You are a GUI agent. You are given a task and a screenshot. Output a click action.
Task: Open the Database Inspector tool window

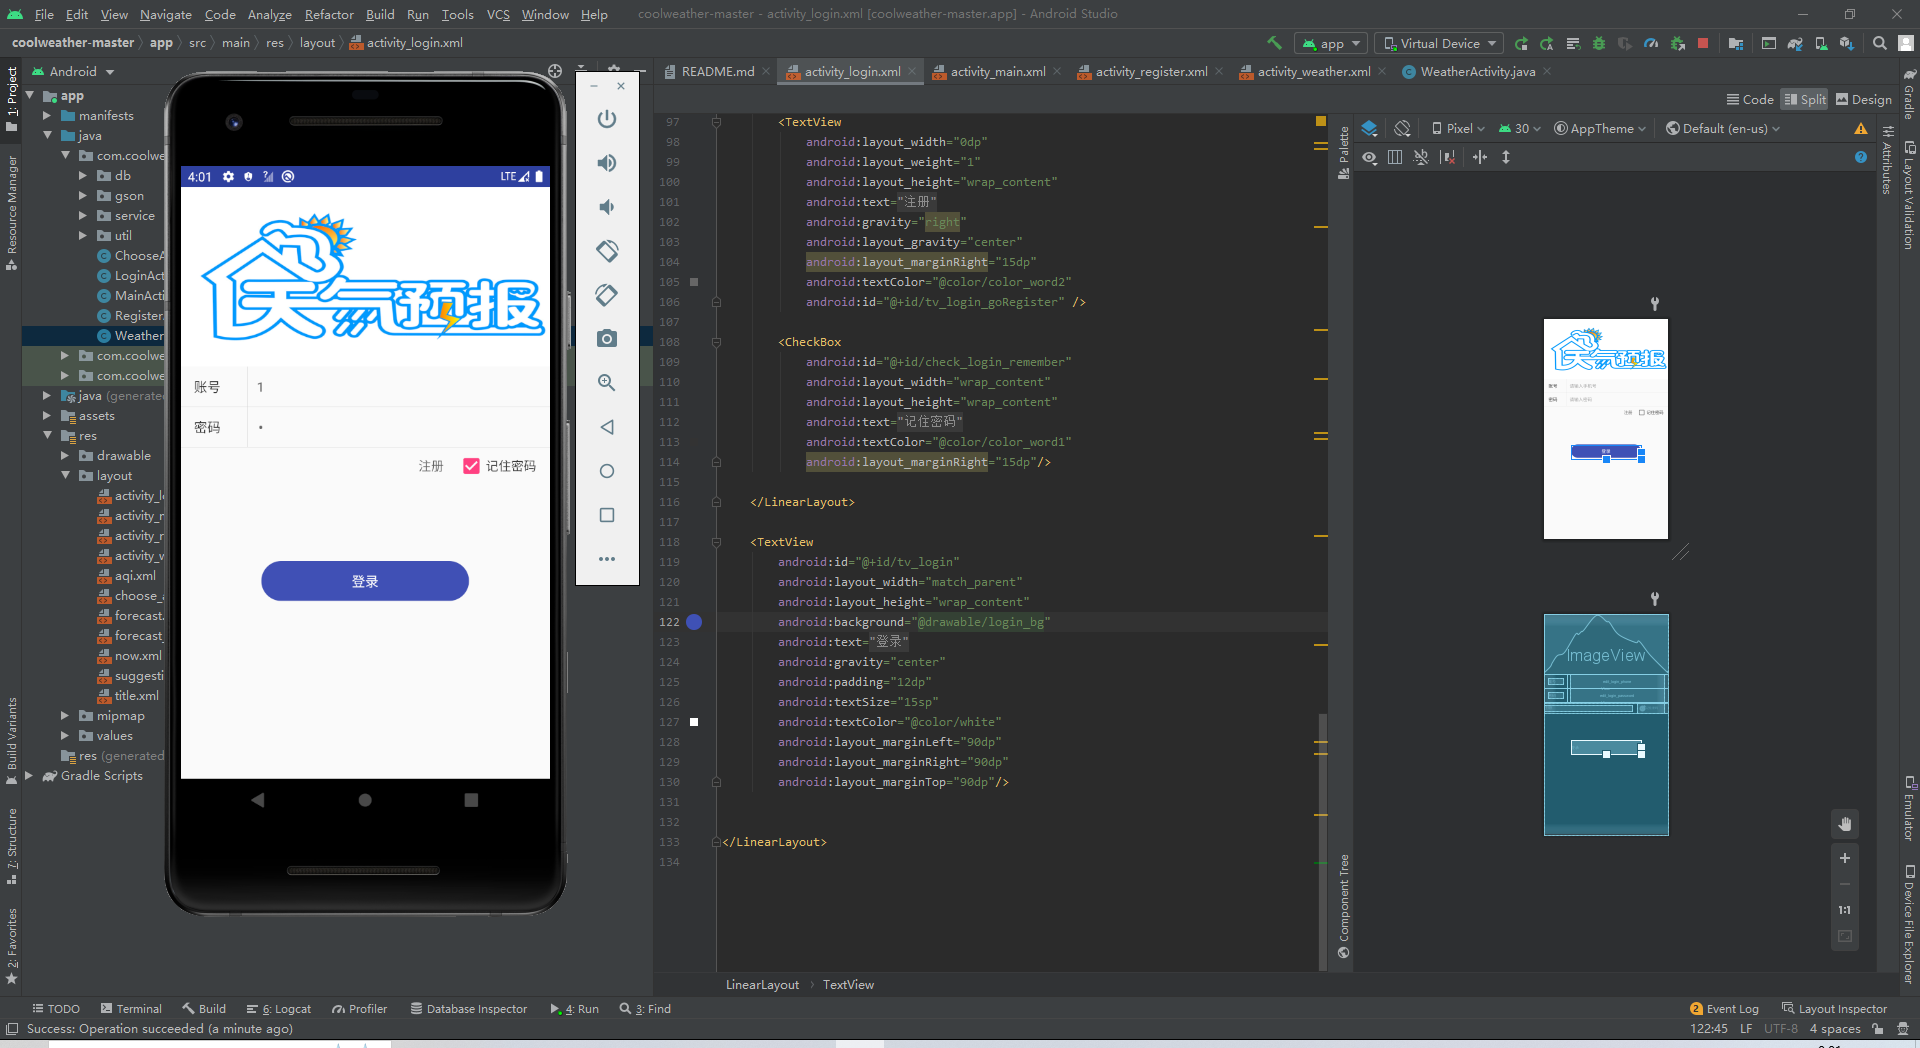click(x=469, y=1009)
